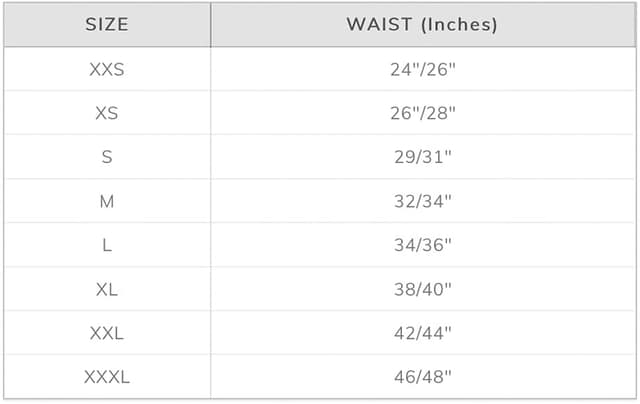Click the vertical divider between header columns
This screenshot has height=404, width=640.
(211, 25)
